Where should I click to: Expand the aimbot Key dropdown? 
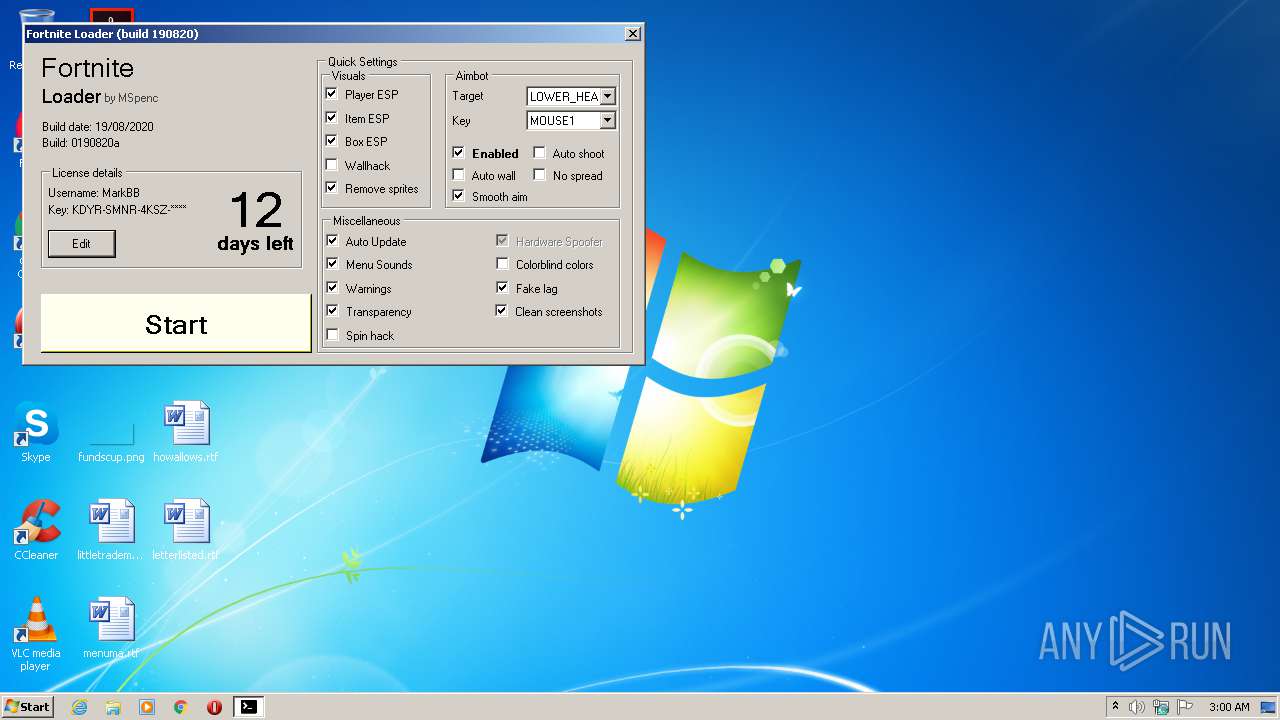[607, 120]
